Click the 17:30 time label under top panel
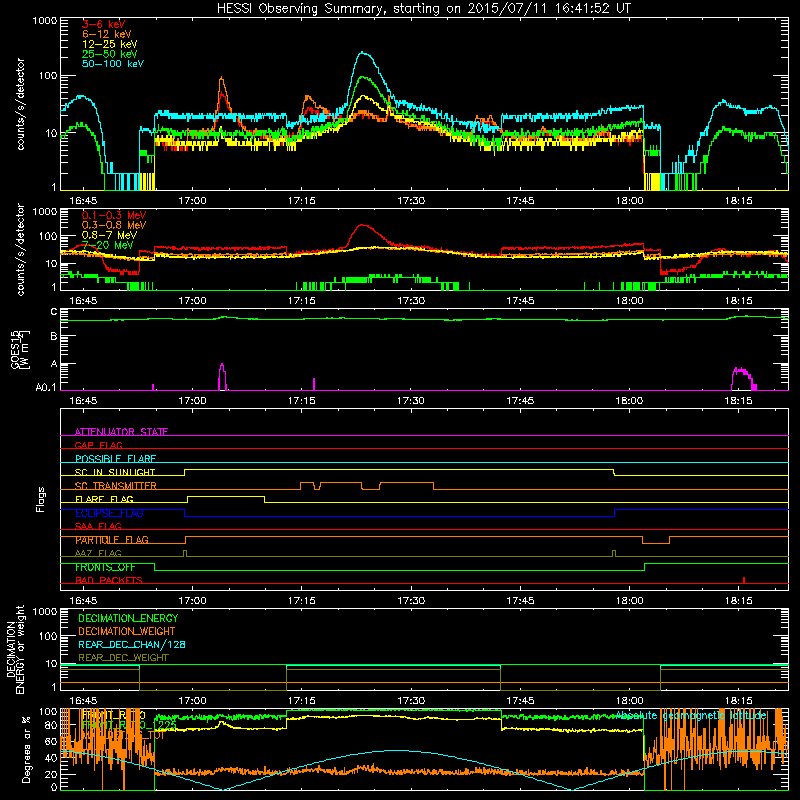This screenshot has width=800, height=800. pos(411,201)
